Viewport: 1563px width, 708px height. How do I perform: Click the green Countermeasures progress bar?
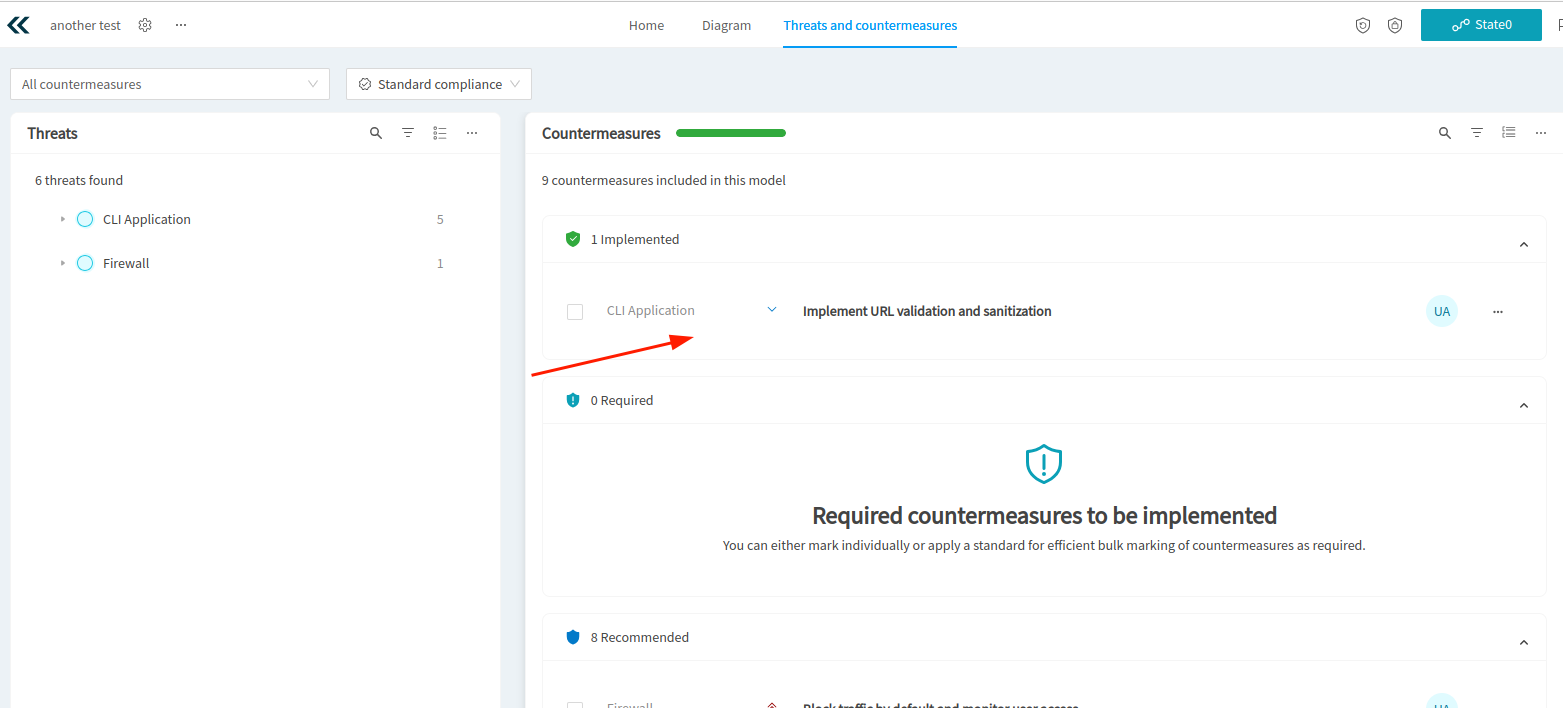click(x=731, y=133)
